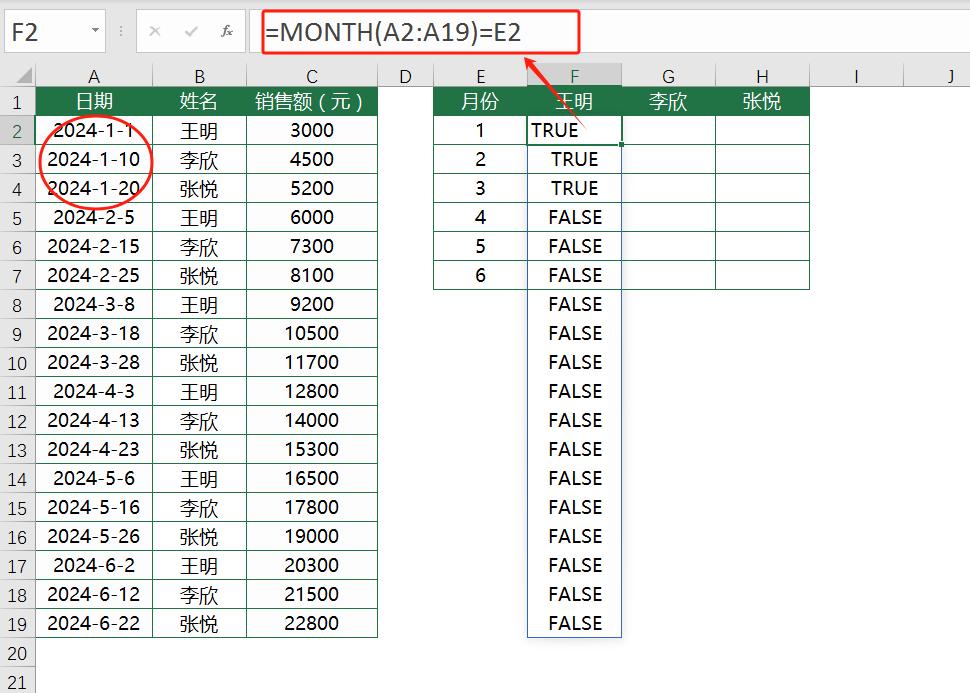Click the TRUE cell in row 3
Viewport: 970px width, 693px height.
tap(574, 160)
